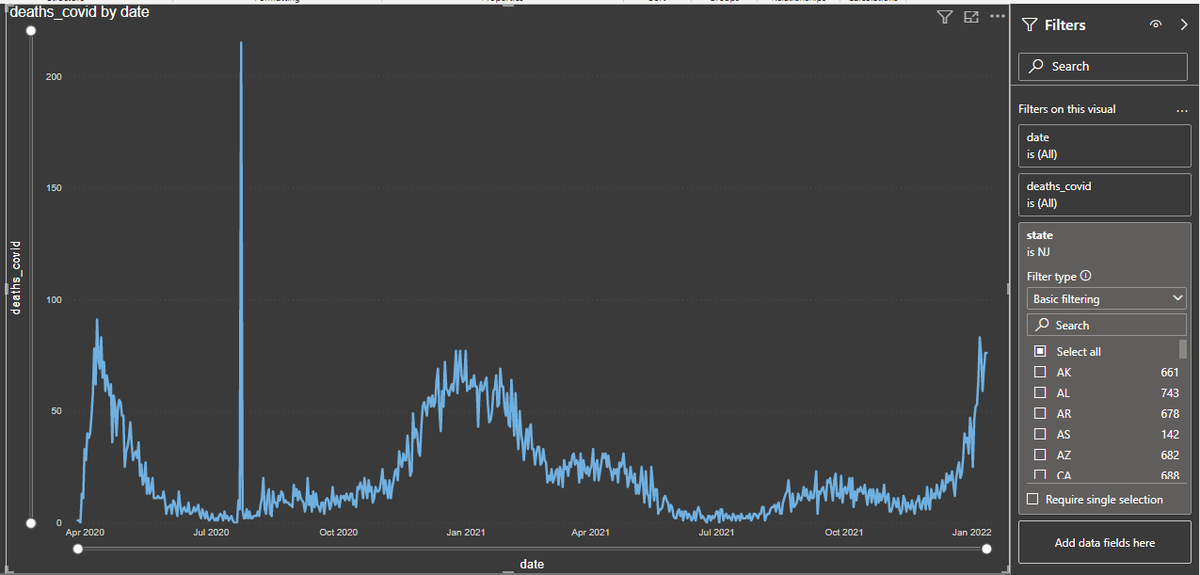Enable Require single selection

point(1033,499)
